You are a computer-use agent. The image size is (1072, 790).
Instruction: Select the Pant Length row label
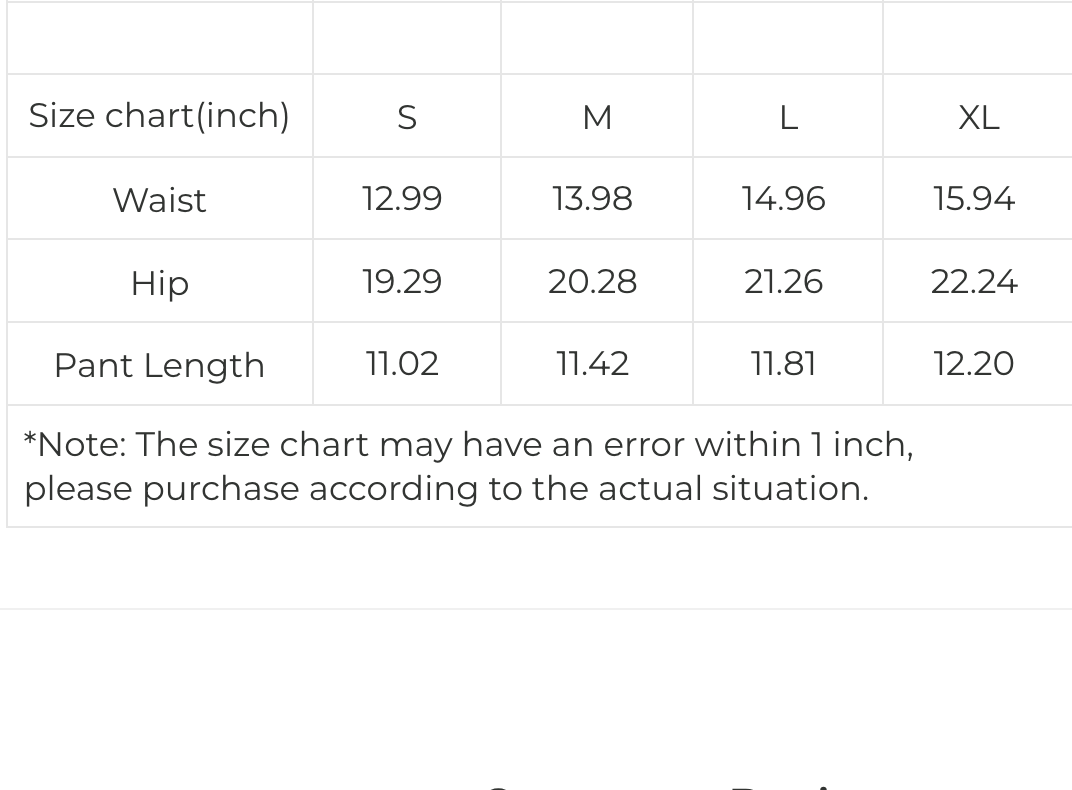159,365
